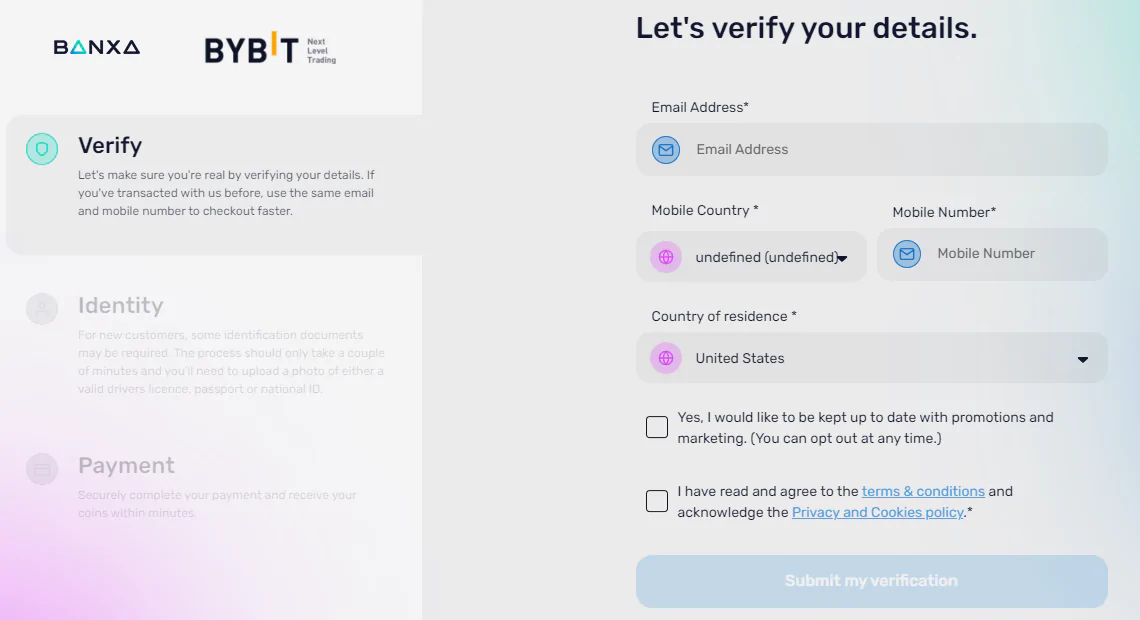1140x620 pixels.
Task: Click the globe icon in Mobile Country
Action: tap(665, 257)
